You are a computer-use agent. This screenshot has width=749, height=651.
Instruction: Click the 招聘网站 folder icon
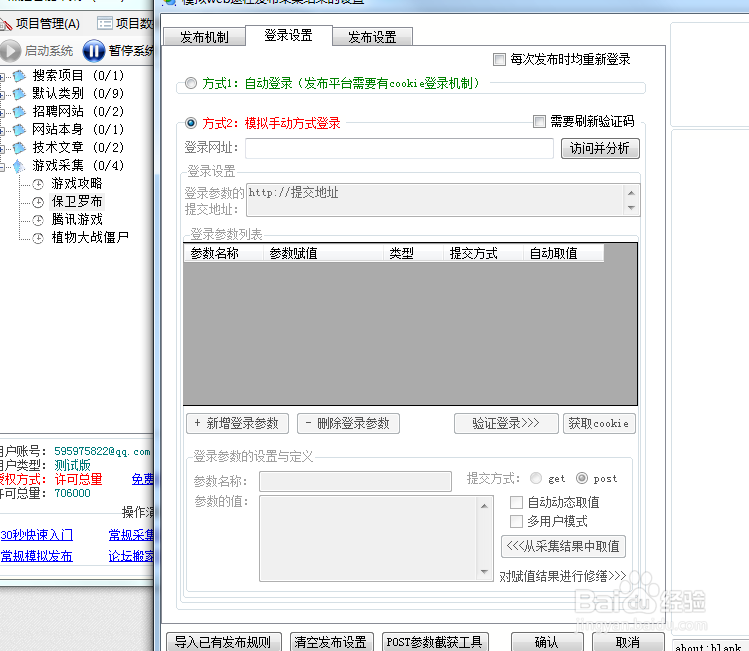point(19,112)
